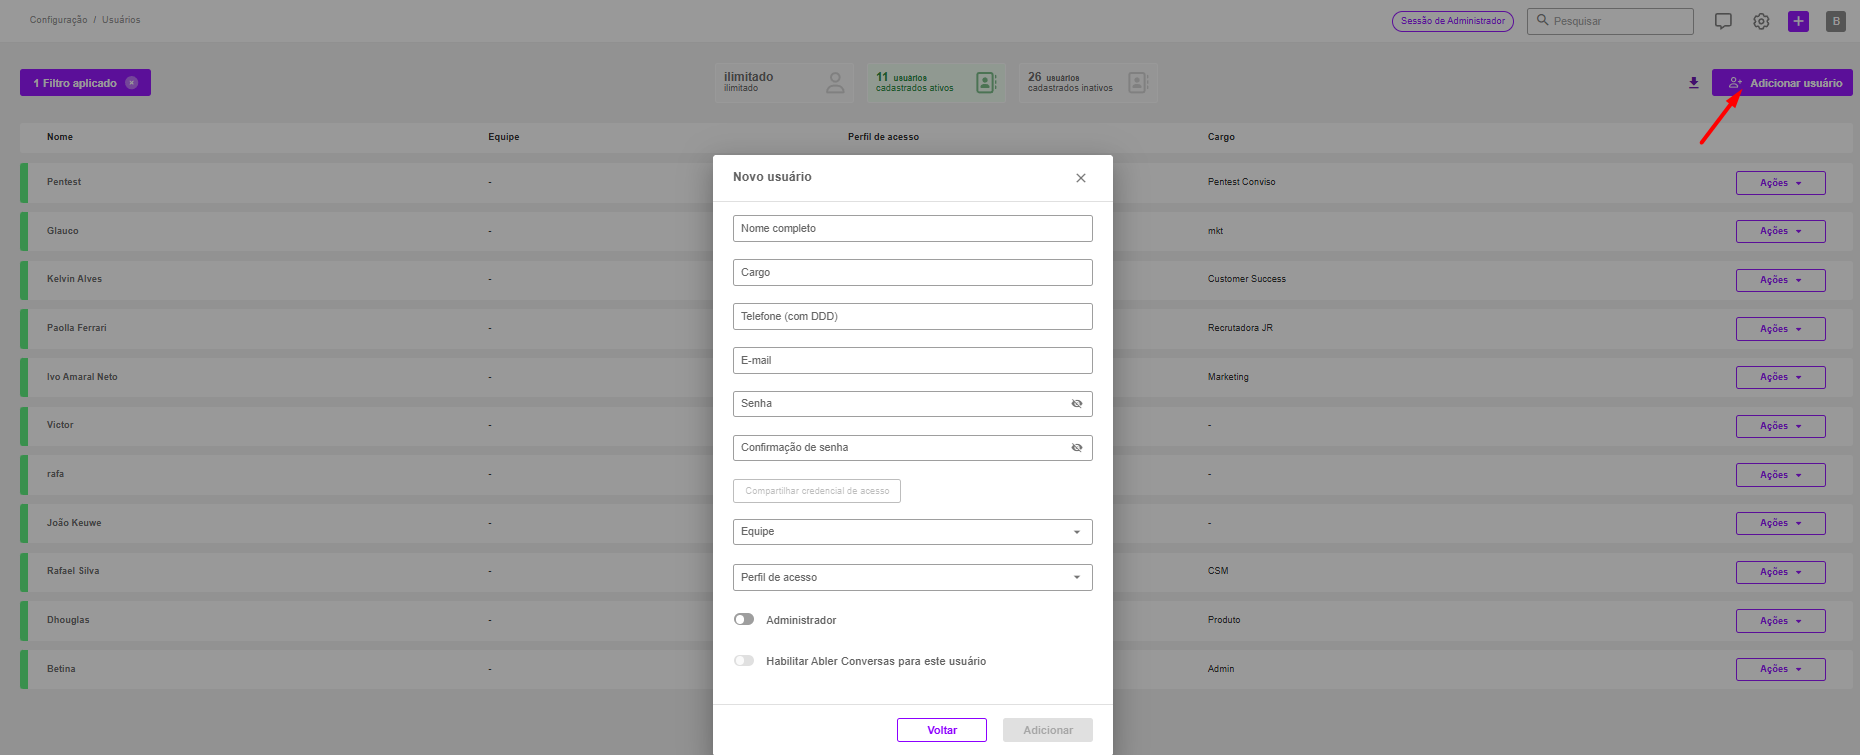
Task: Click the ilimitado plan card
Action: point(784,83)
